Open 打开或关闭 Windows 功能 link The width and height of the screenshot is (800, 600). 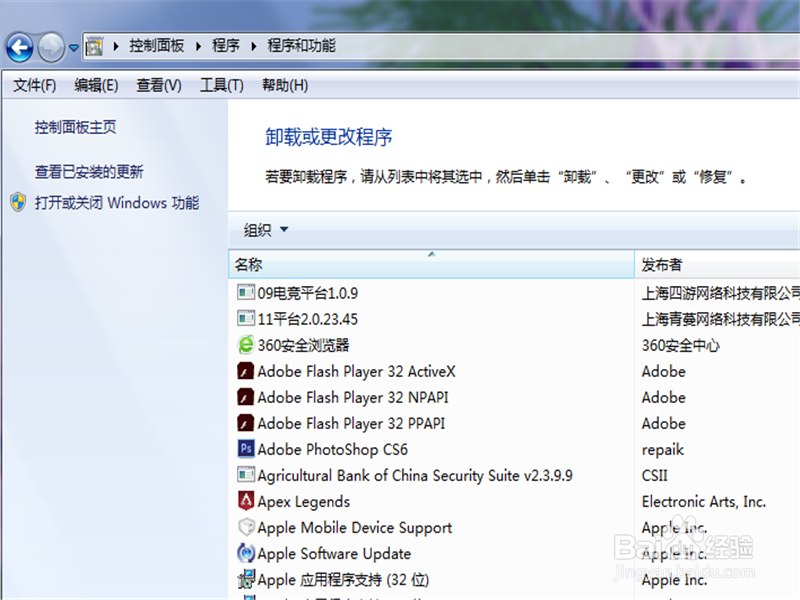tap(117, 203)
